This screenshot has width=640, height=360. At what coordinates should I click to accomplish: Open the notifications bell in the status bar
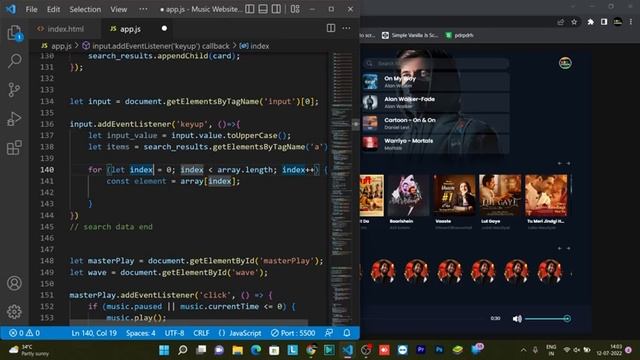pos(347,333)
